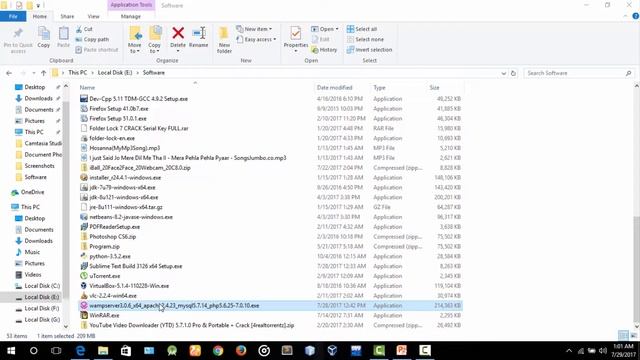Open the Easy access dropdown

tap(256, 39)
